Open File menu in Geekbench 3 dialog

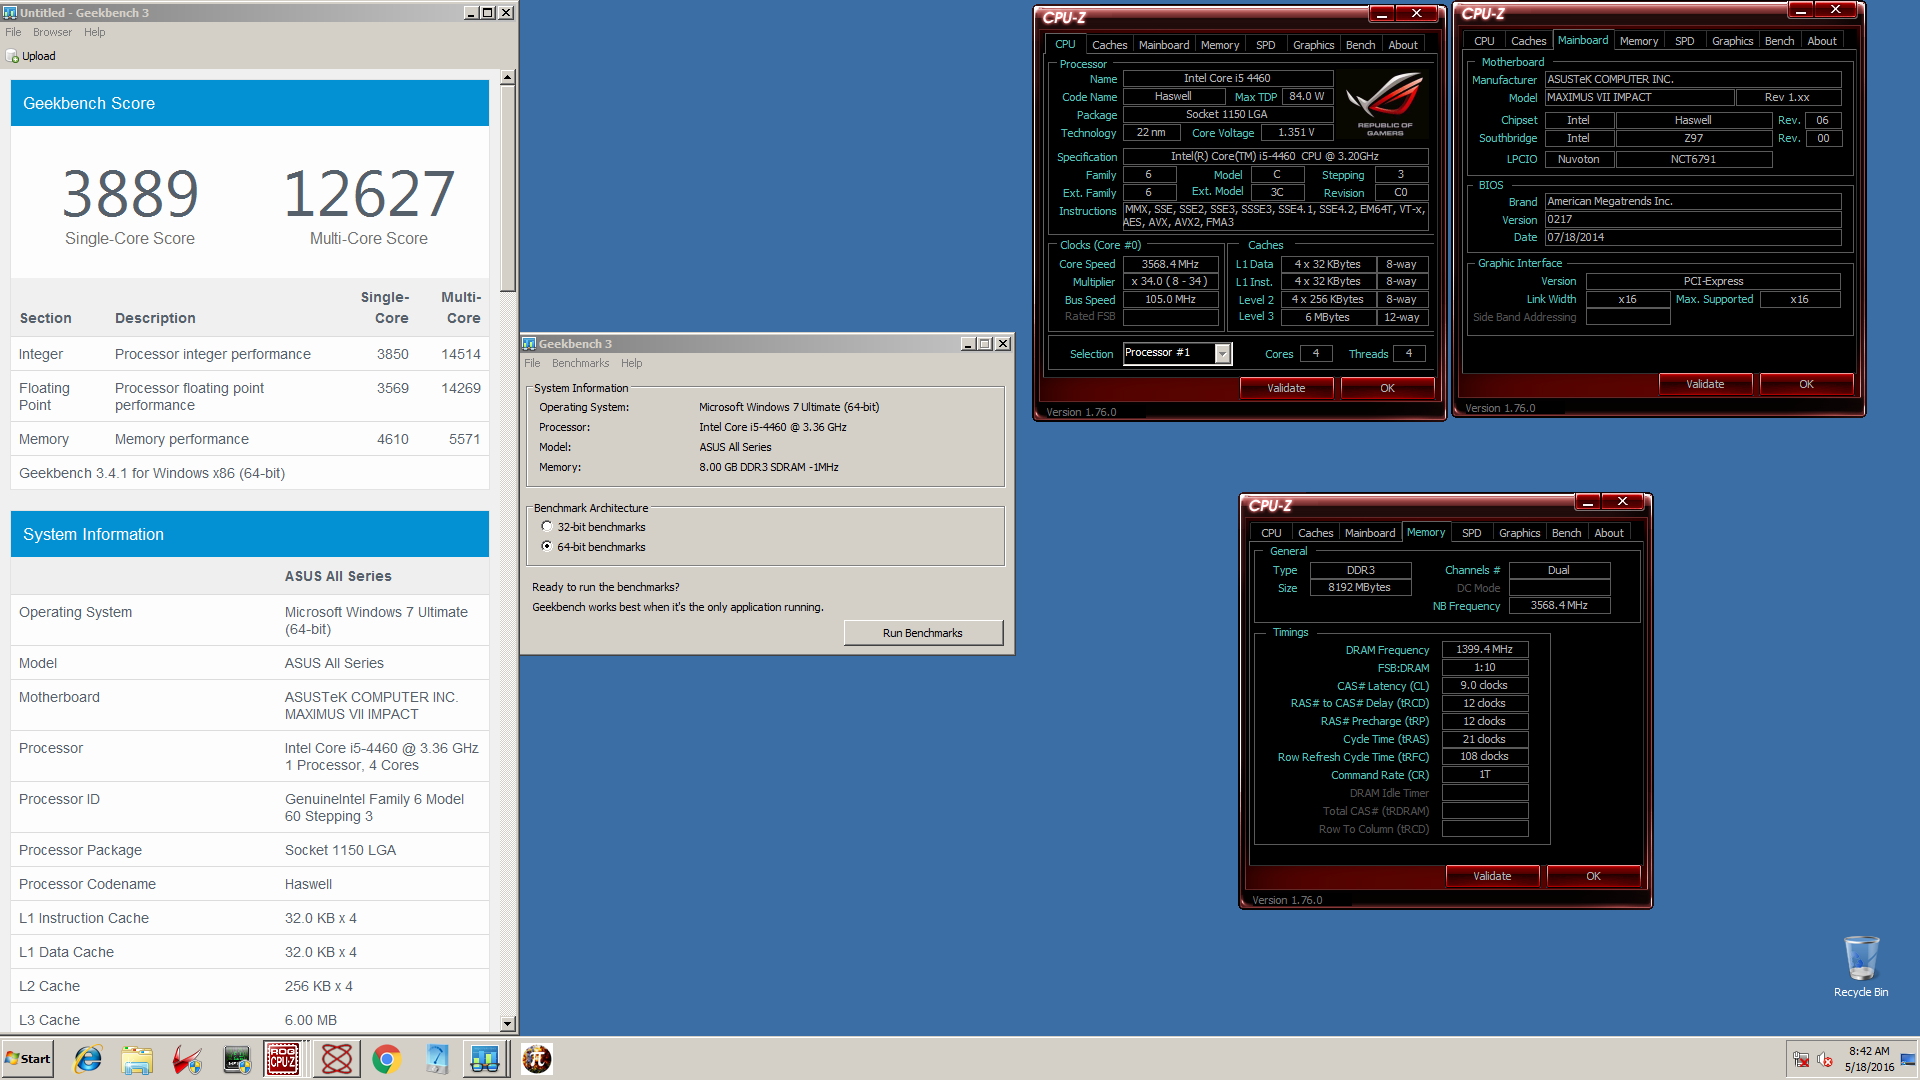(532, 363)
